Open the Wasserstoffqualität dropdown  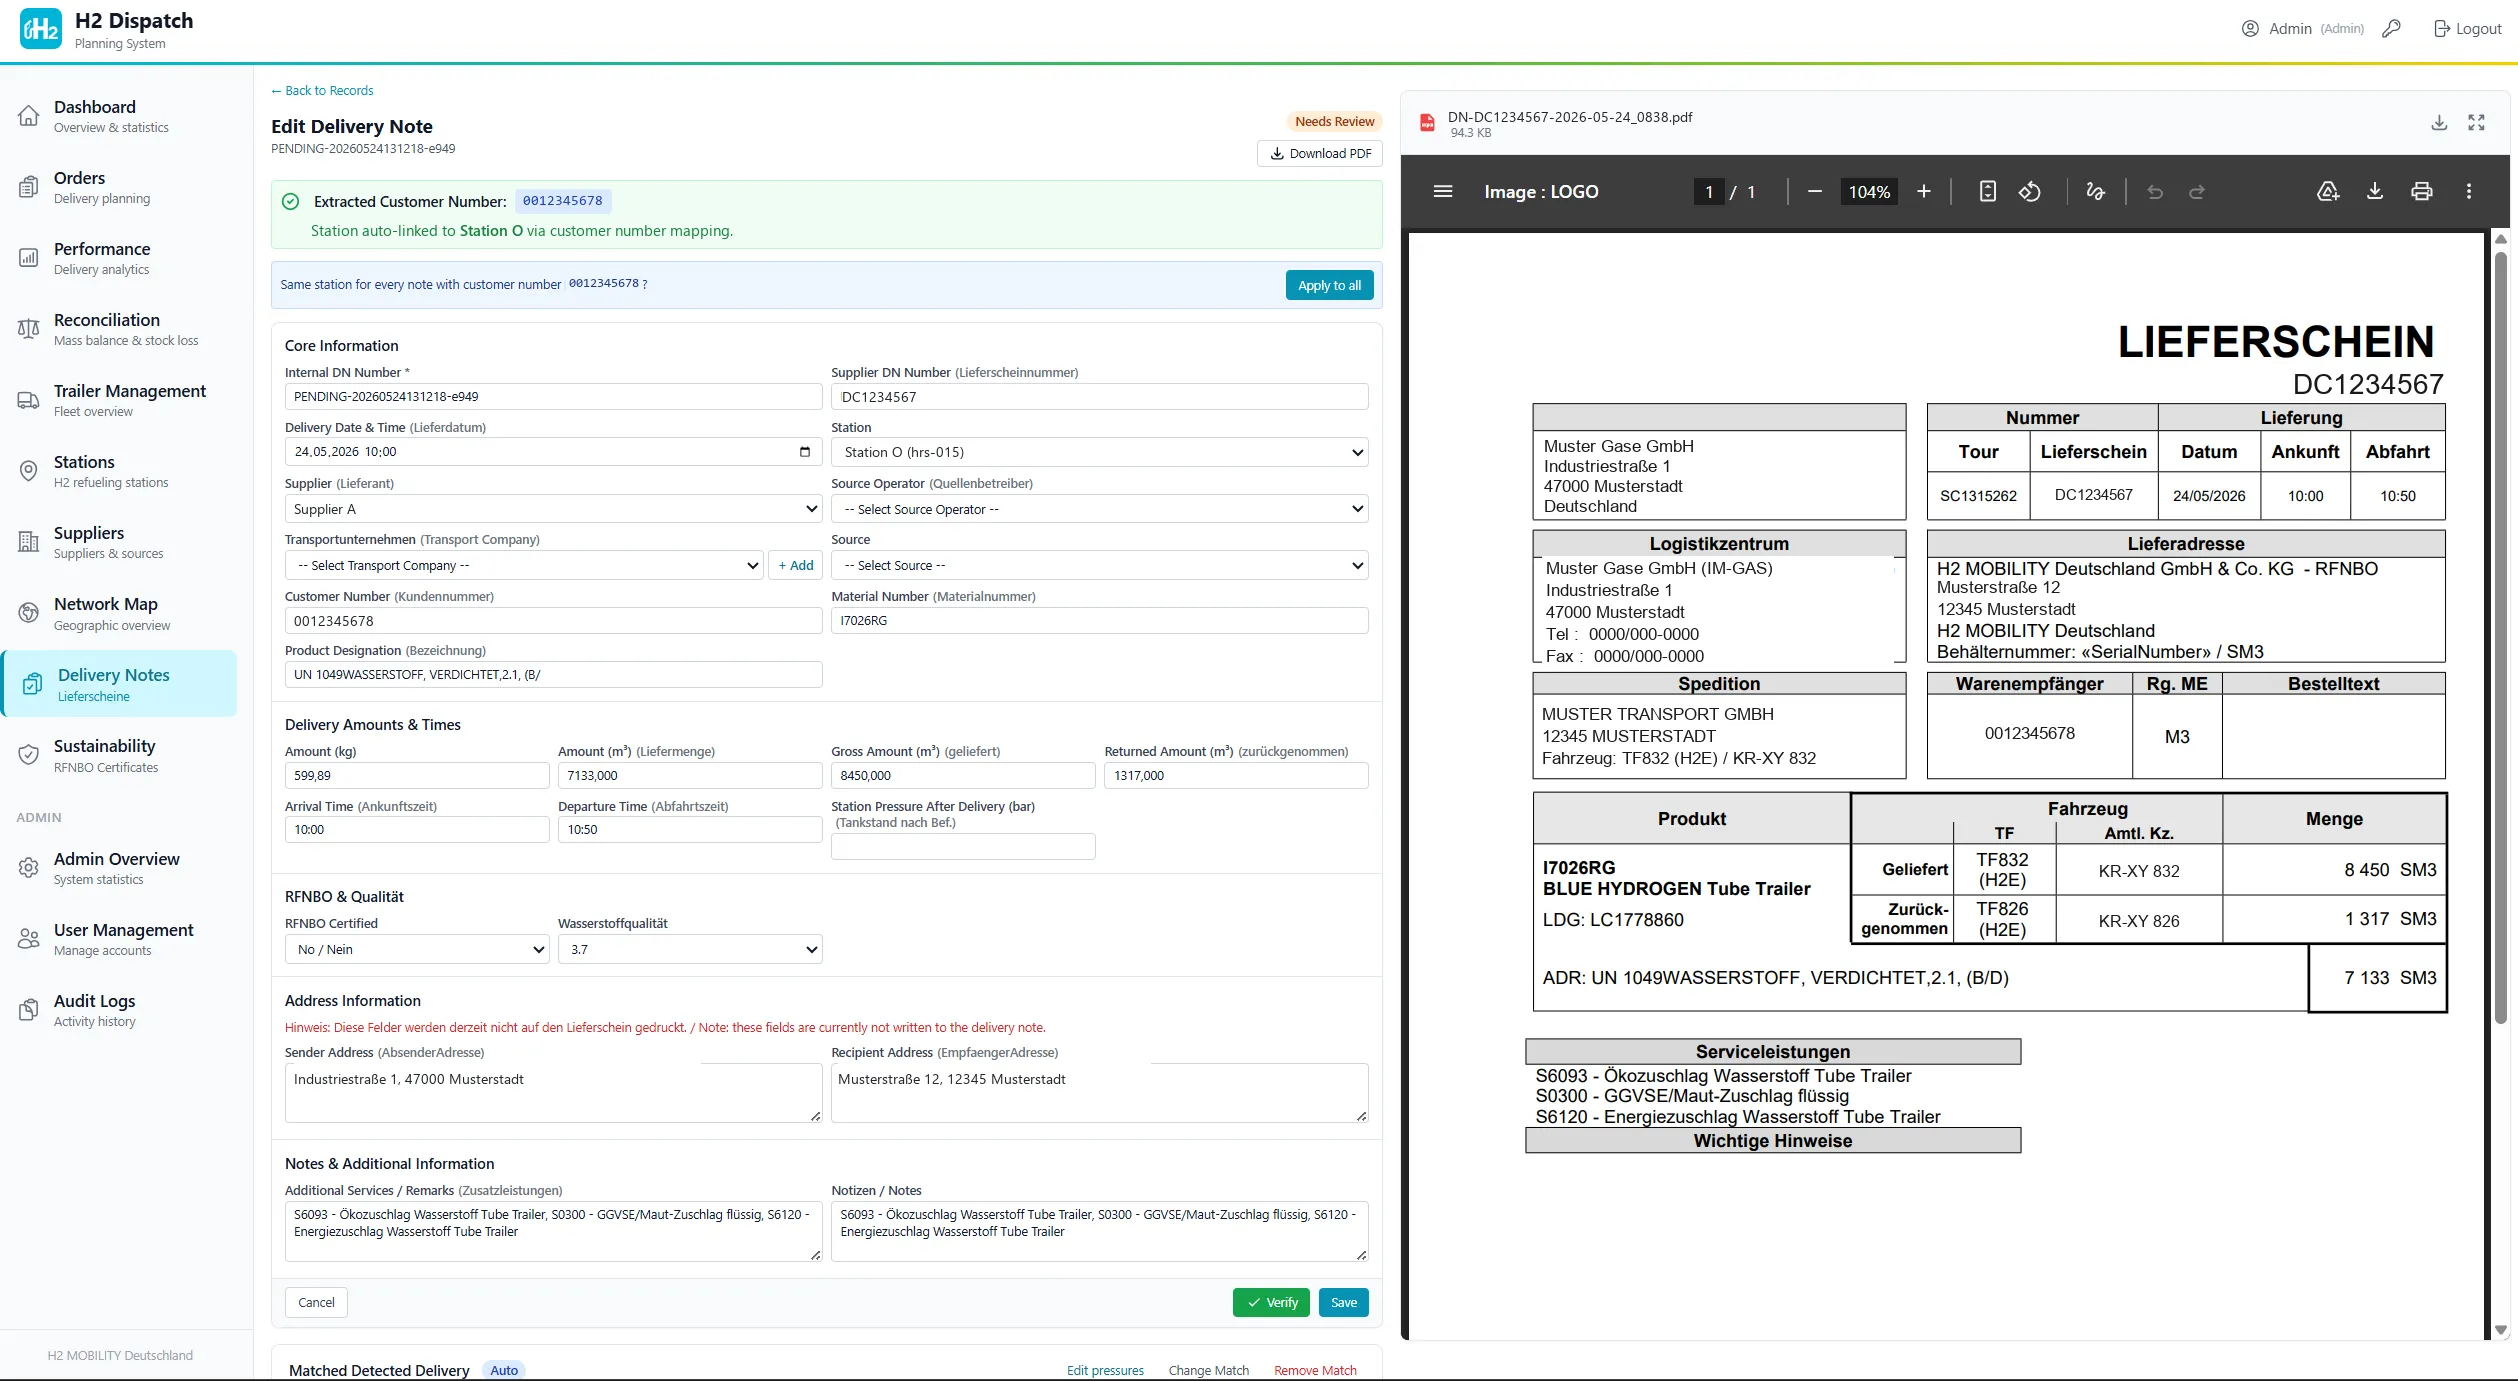click(690, 949)
